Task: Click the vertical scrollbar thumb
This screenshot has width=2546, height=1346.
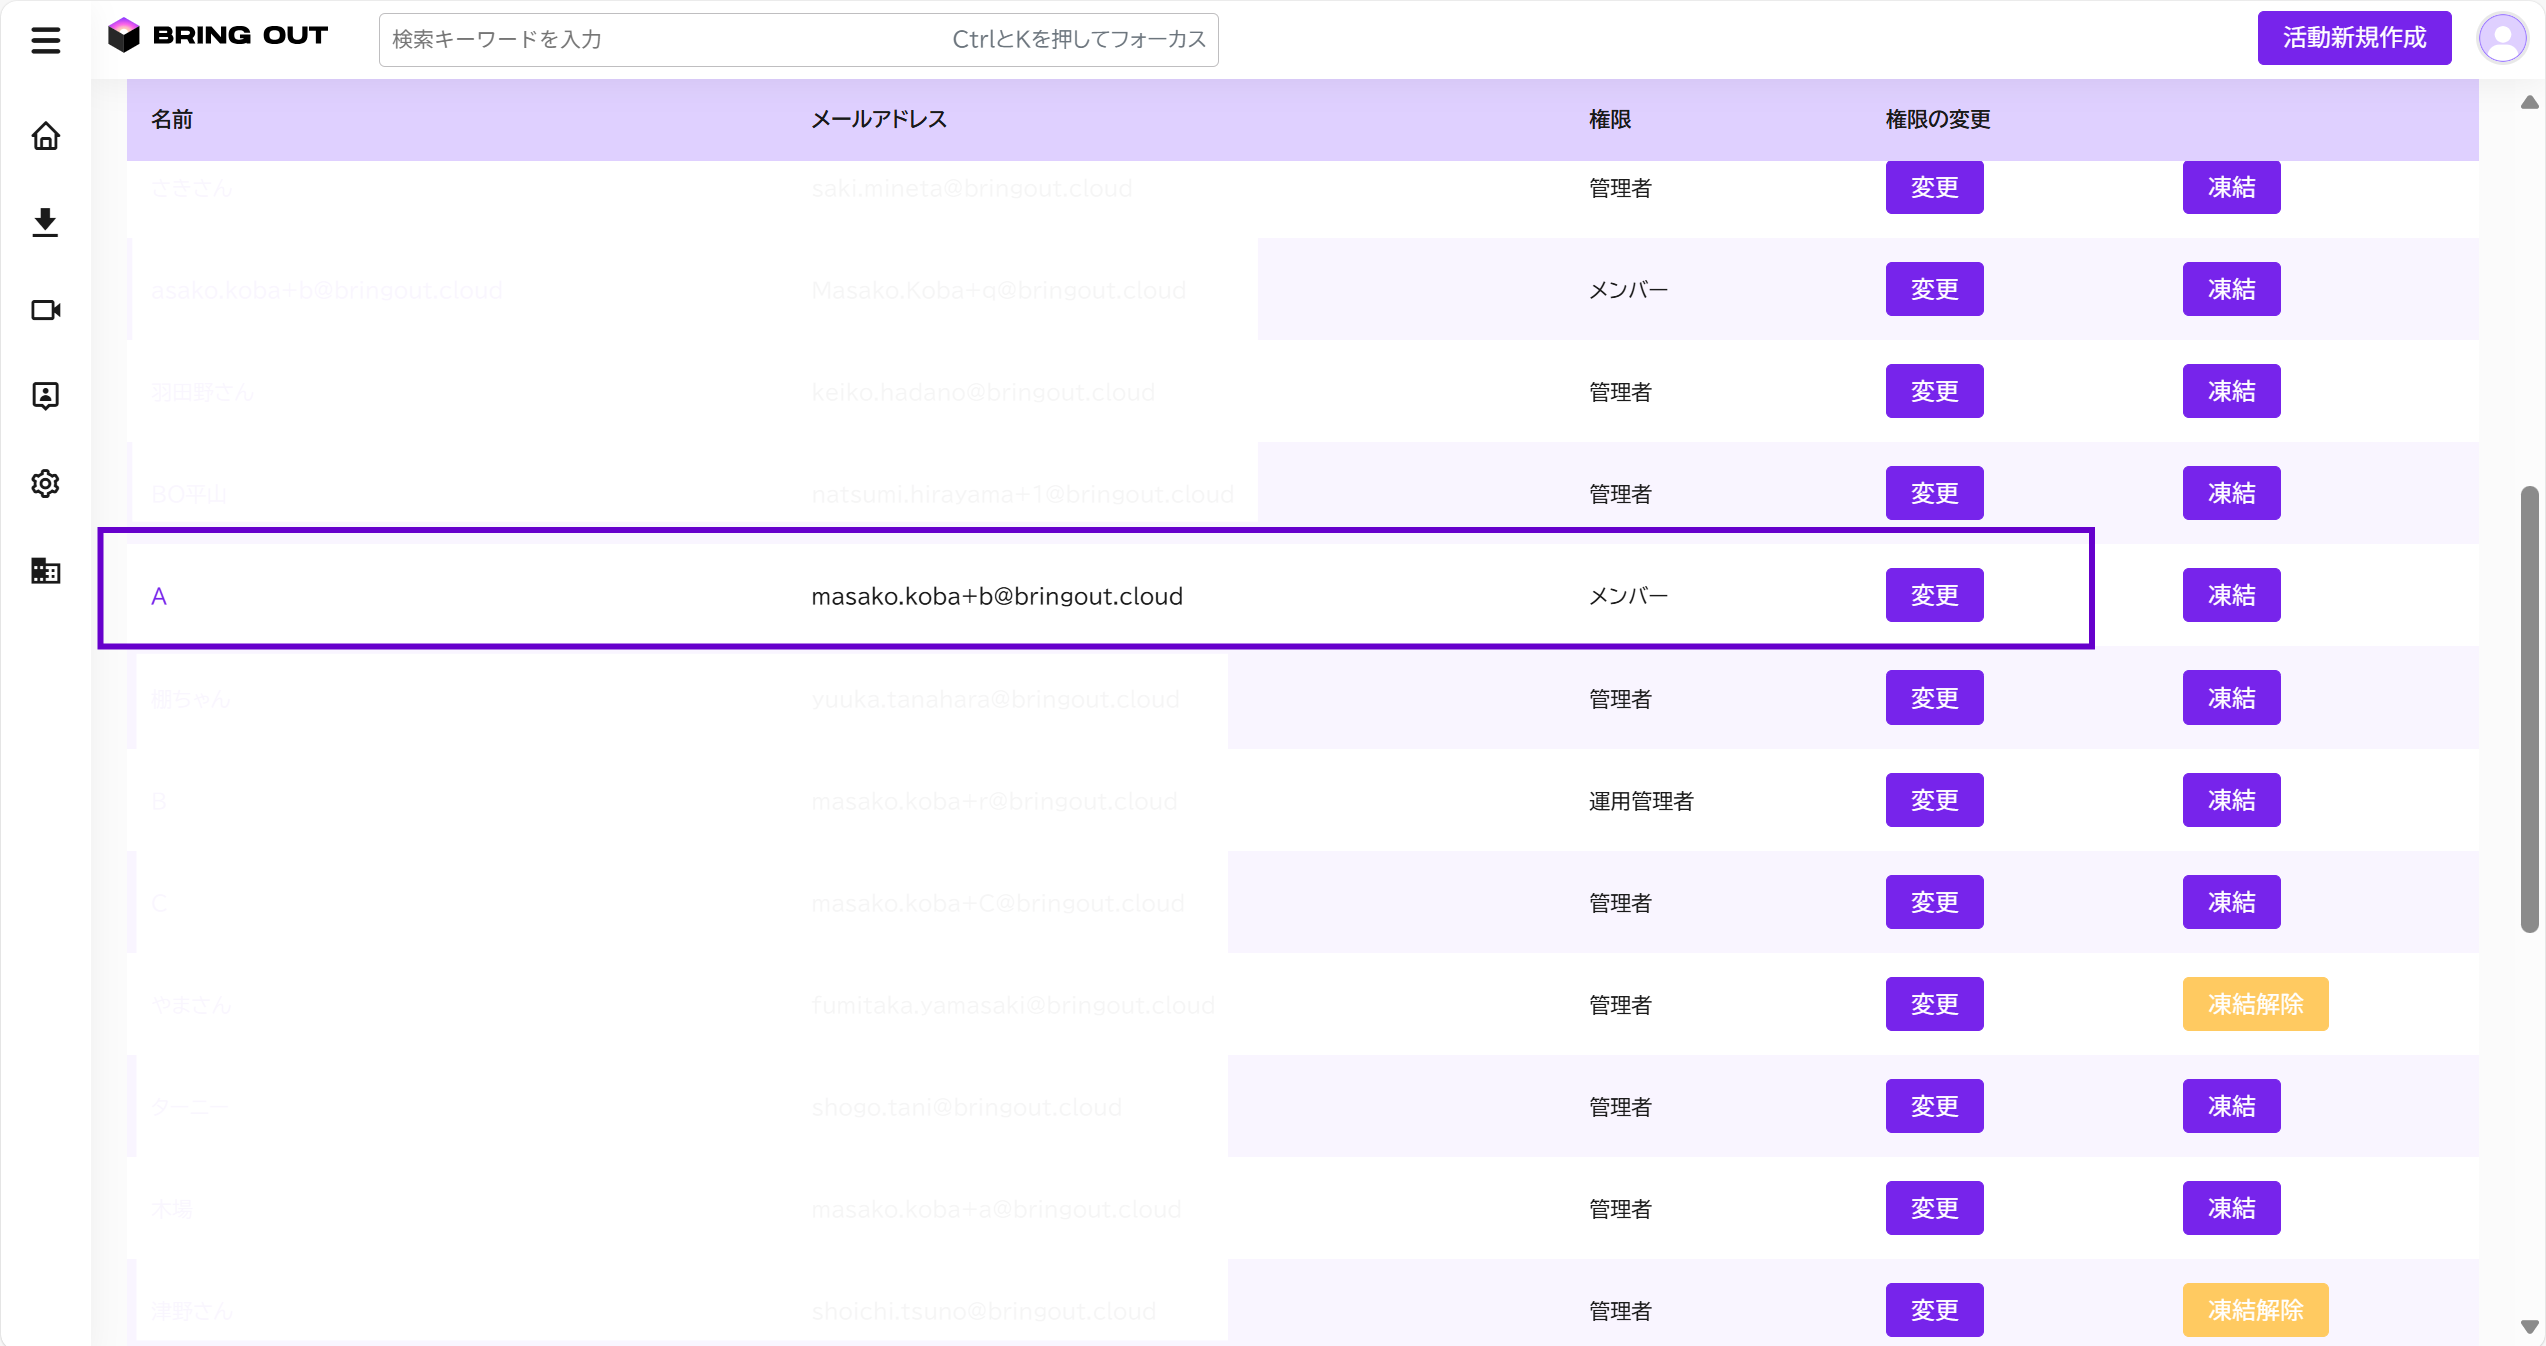Action: 2529,710
